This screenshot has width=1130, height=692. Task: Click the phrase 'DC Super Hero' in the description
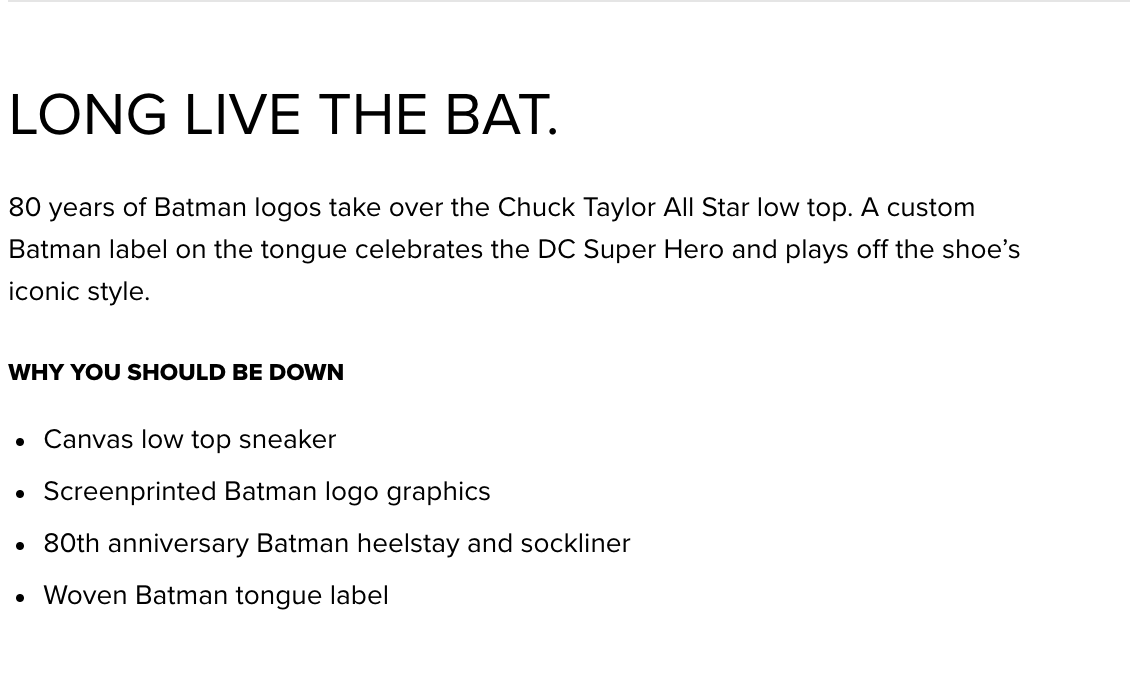tap(631, 249)
